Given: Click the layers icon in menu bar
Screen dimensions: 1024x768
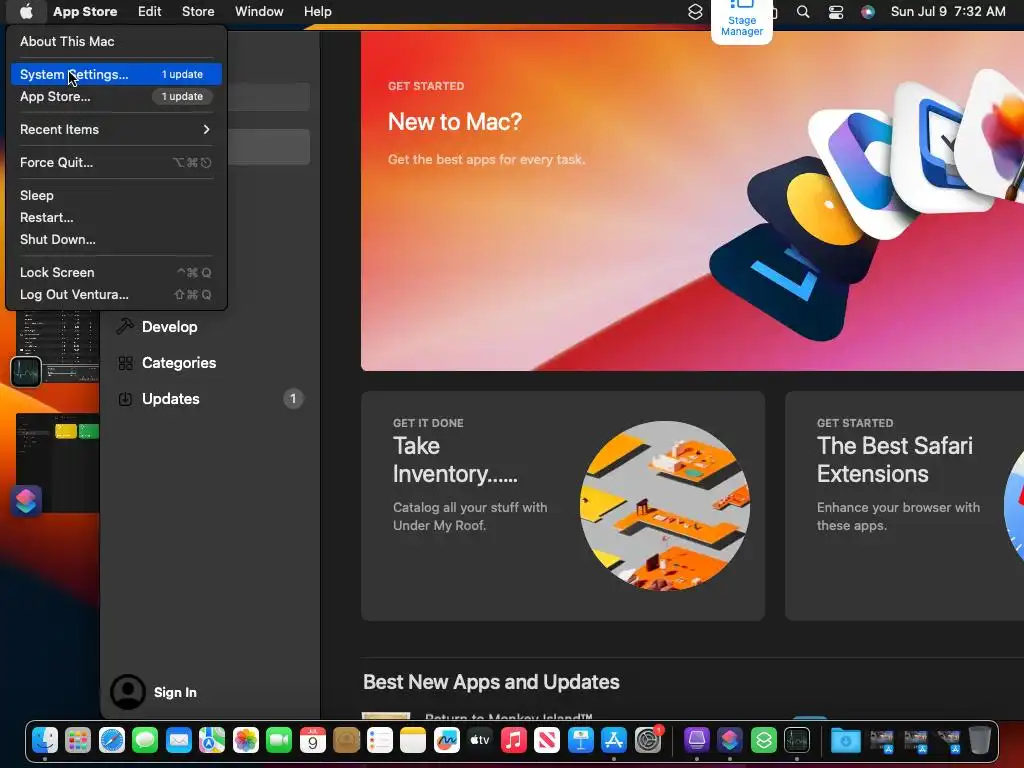Looking at the screenshot, I should coord(696,12).
